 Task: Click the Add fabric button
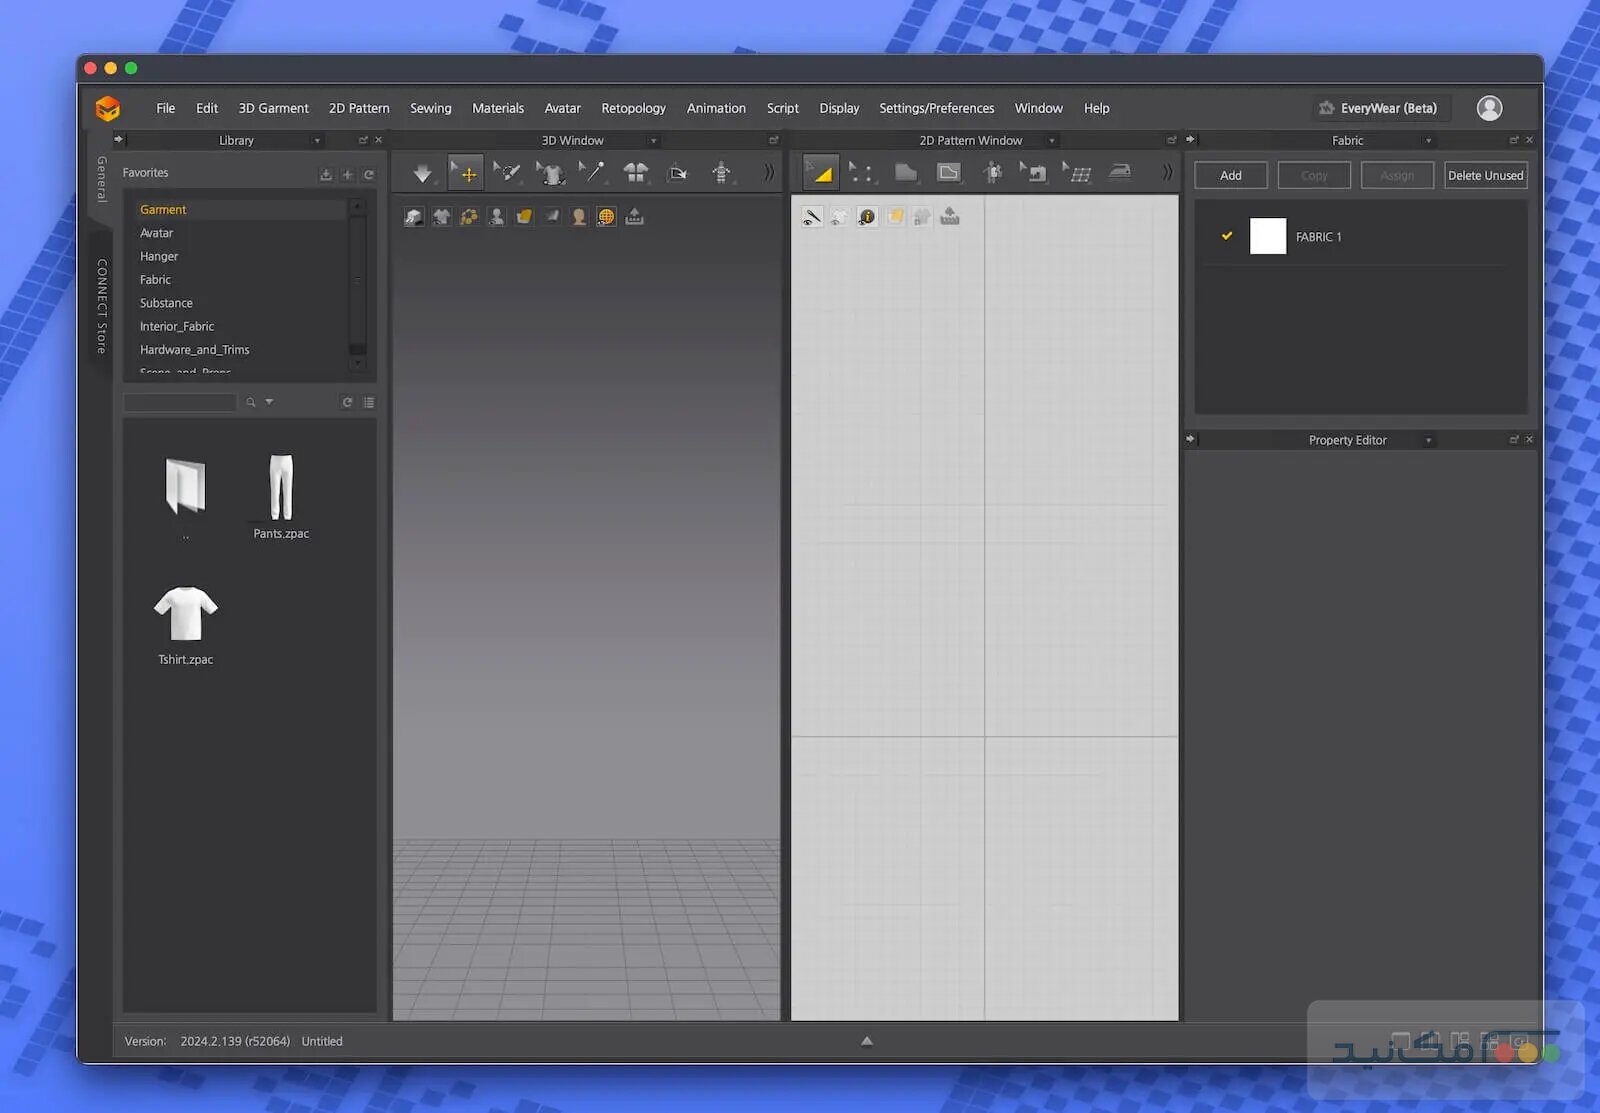(1230, 175)
